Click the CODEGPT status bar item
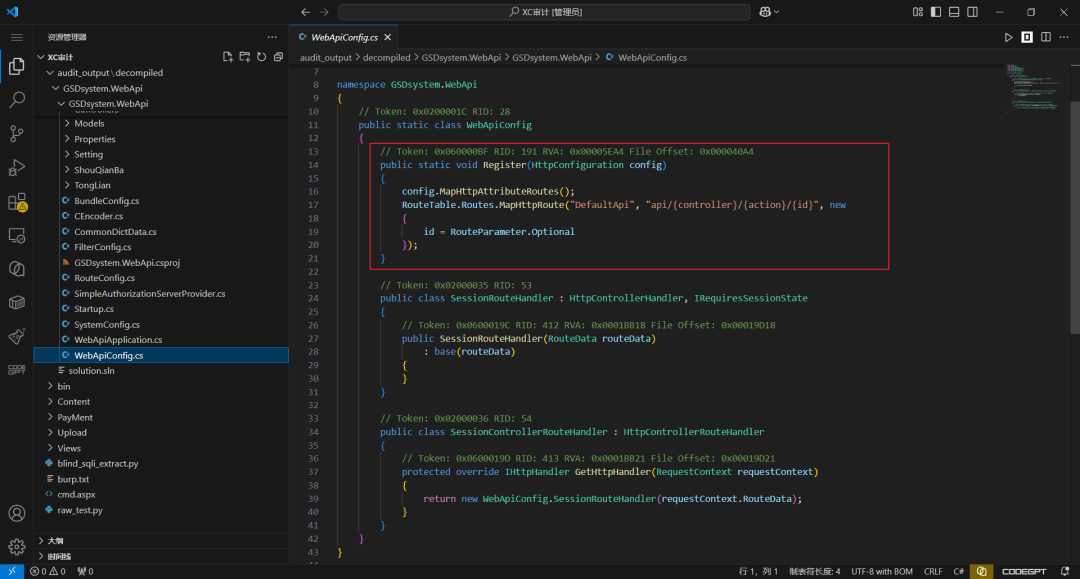 click(x=1024, y=571)
